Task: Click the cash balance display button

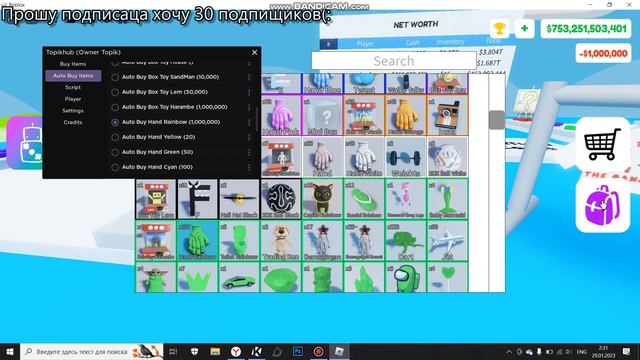Action: tap(586, 29)
